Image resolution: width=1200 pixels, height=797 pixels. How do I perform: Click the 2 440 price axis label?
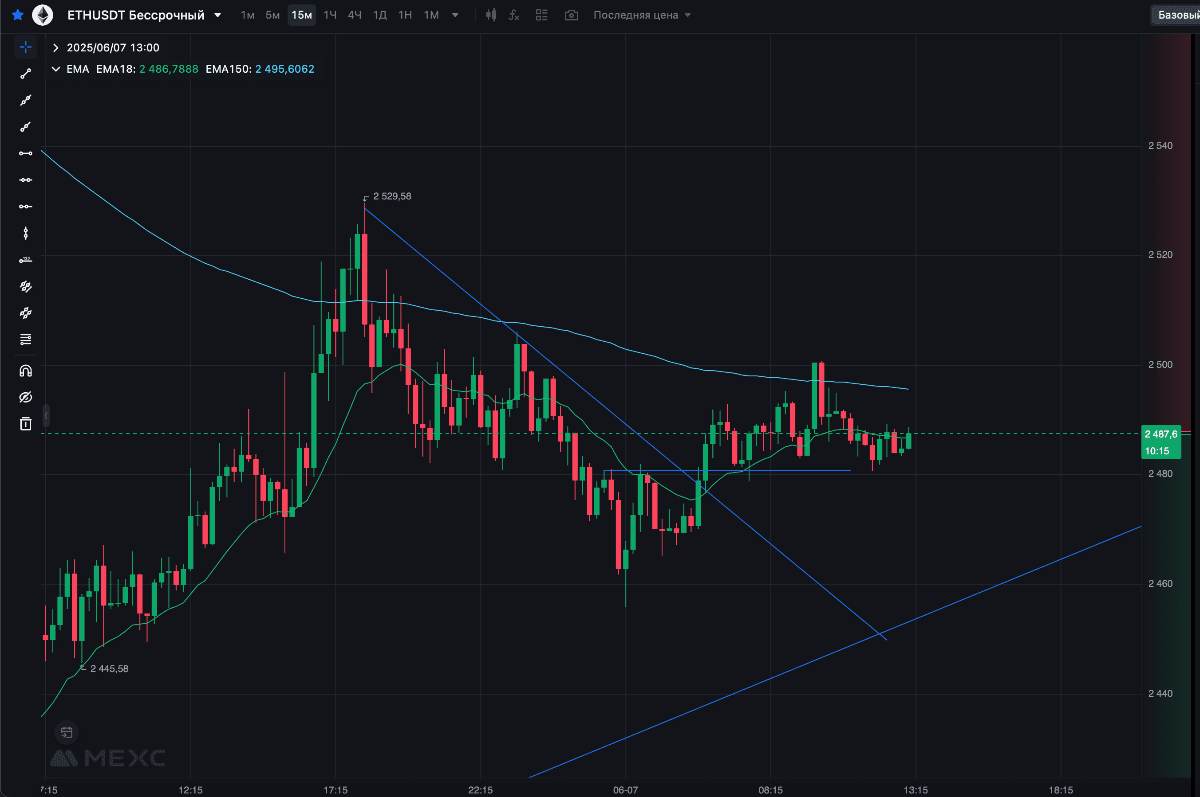point(1159,692)
